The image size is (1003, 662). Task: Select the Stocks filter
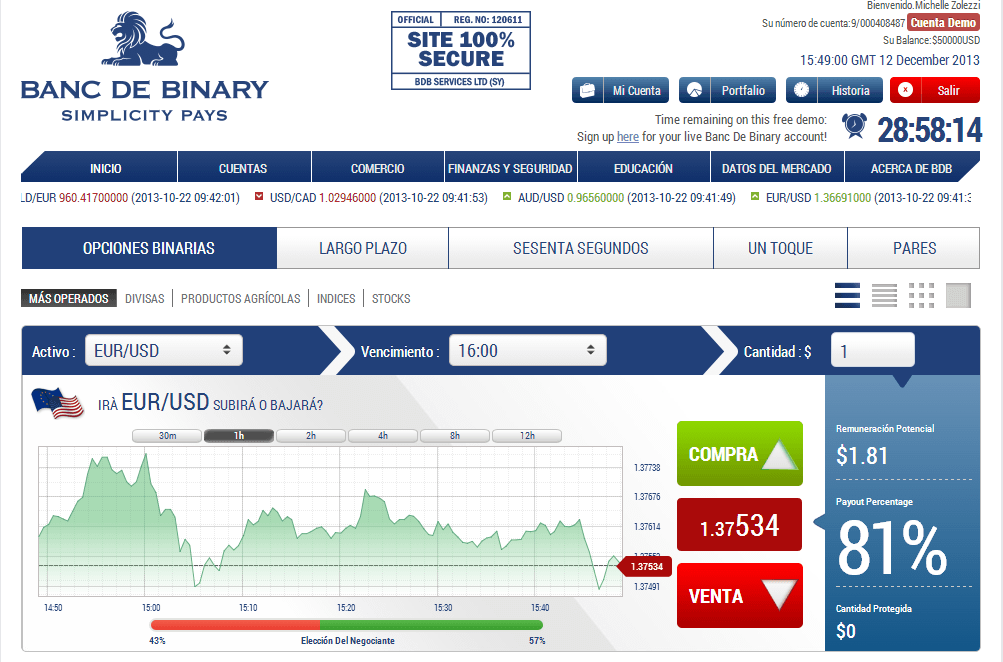[x=391, y=299]
